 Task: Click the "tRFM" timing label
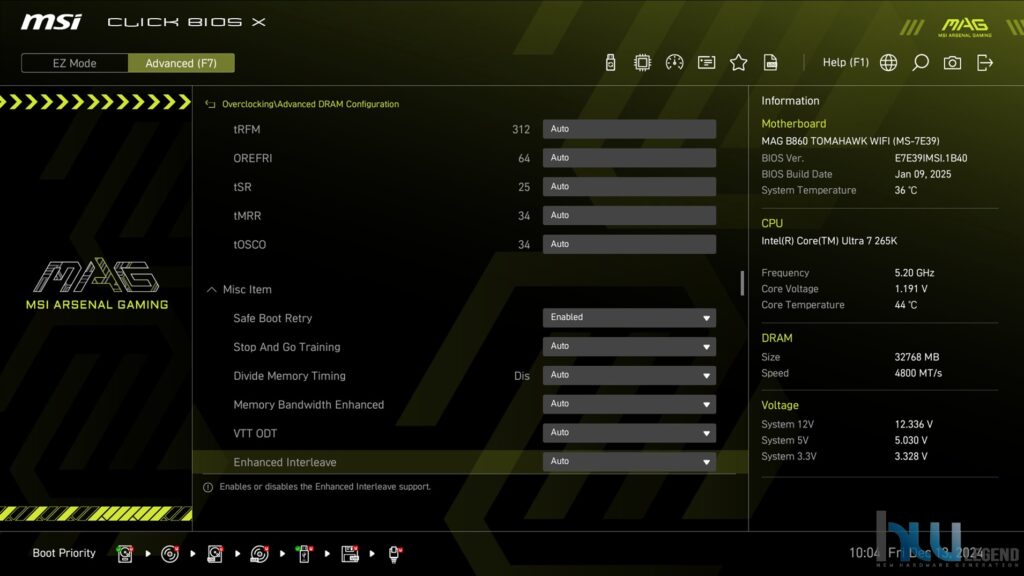[247, 129]
